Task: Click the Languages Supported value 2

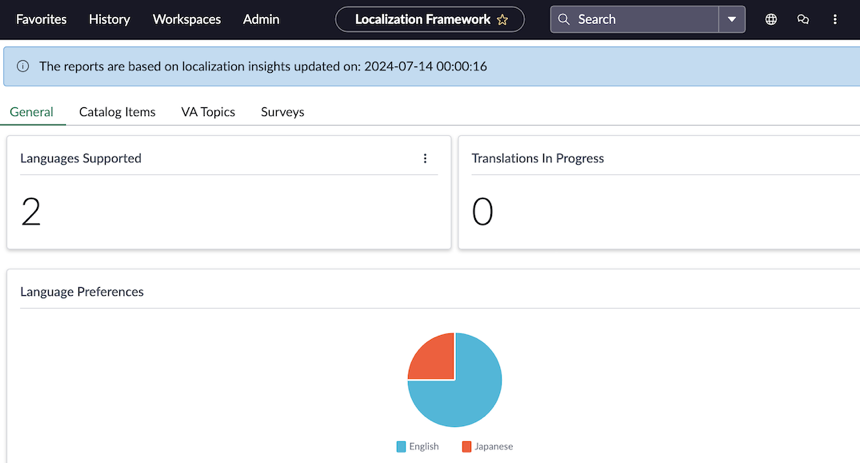Action: coord(31,212)
